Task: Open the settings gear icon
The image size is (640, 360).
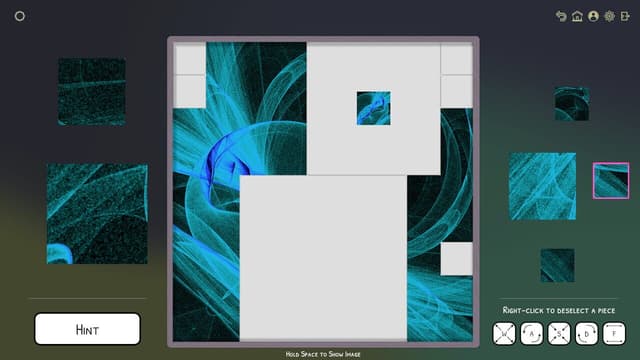Action: tap(609, 16)
